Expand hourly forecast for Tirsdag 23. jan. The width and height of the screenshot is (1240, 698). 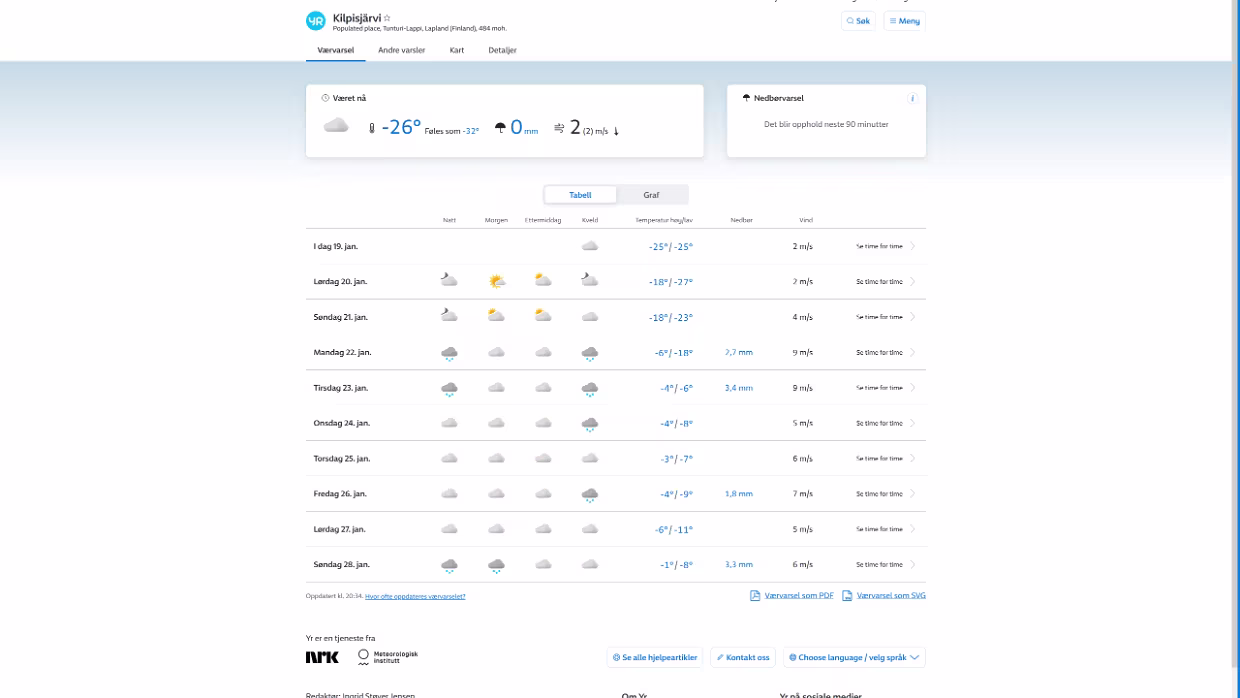(884, 388)
